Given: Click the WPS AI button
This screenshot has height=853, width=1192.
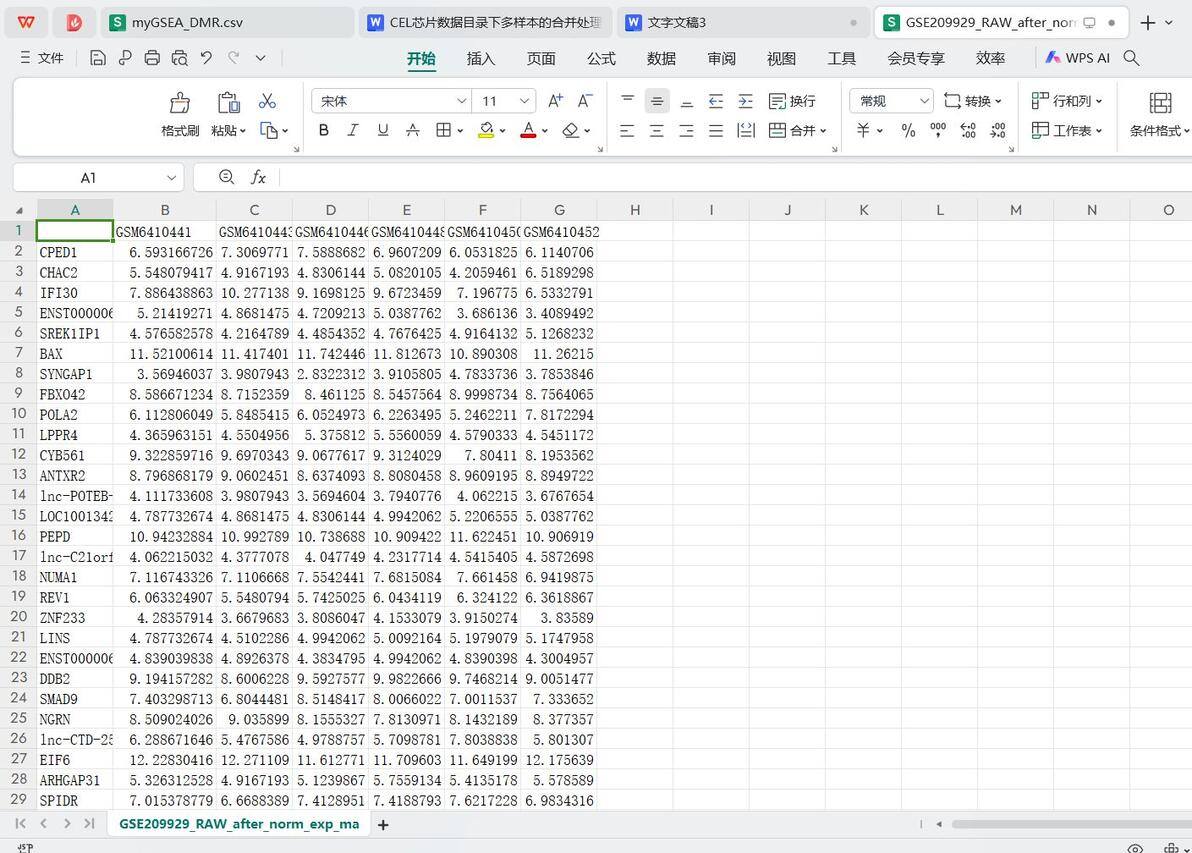Looking at the screenshot, I should point(1078,58).
